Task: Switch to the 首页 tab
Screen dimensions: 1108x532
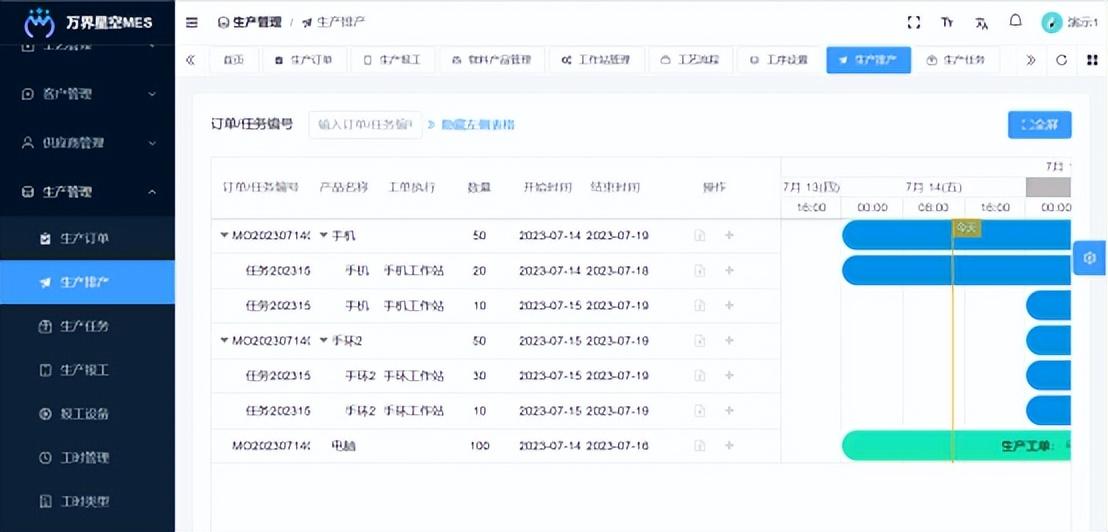Action: 234,60
